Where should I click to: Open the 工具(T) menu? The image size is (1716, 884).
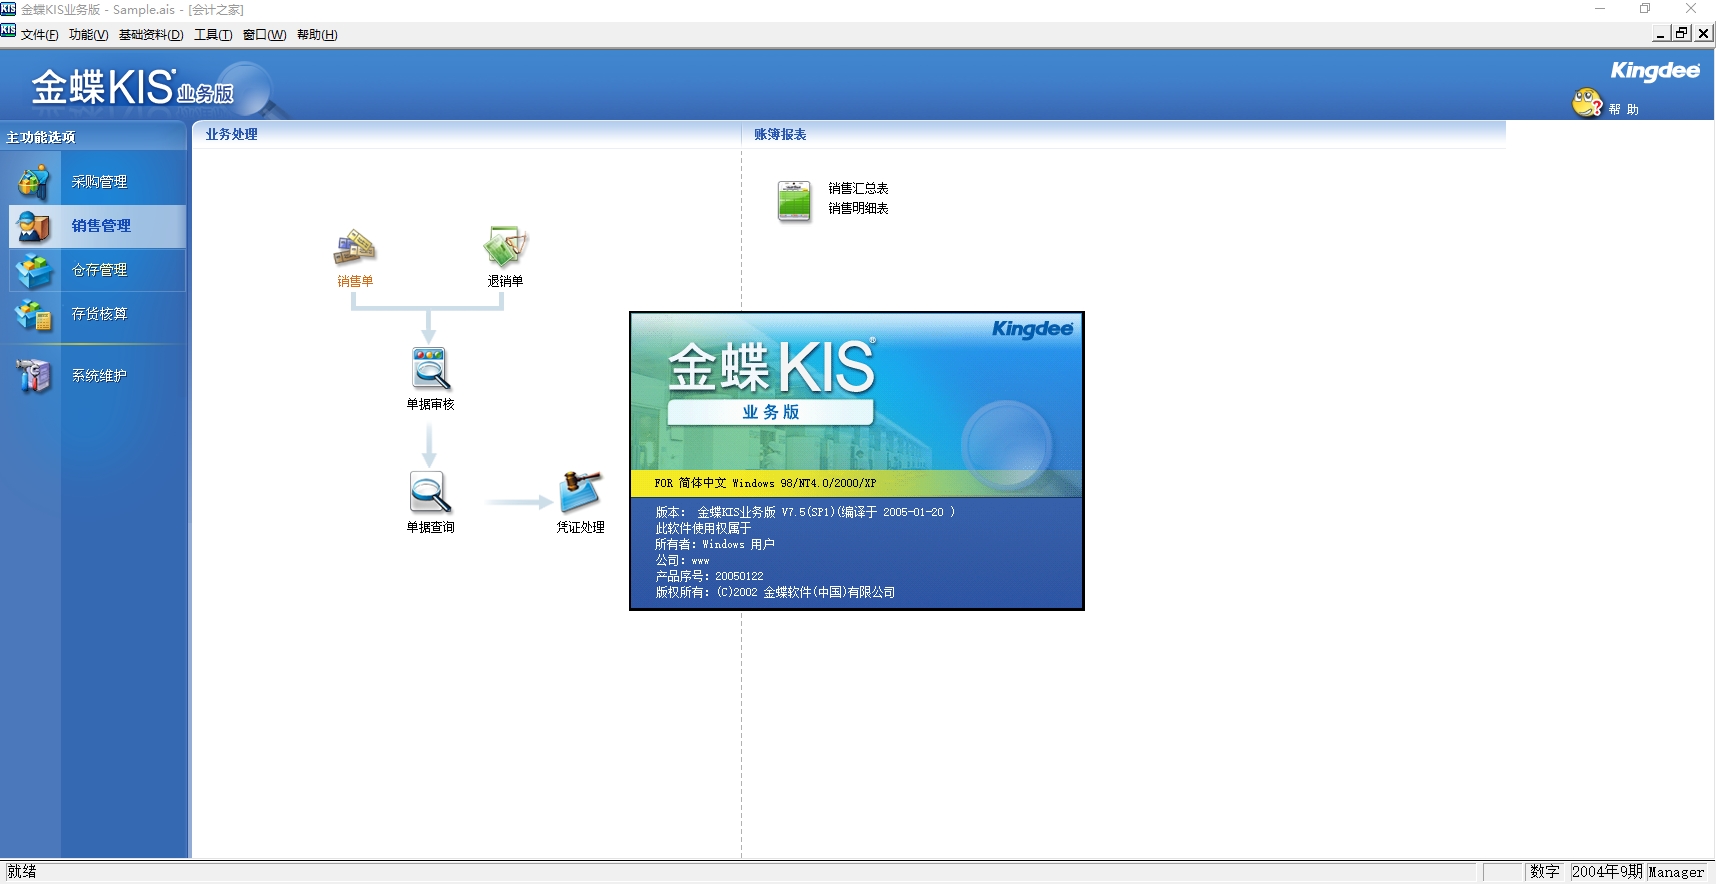click(x=213, y=35)
